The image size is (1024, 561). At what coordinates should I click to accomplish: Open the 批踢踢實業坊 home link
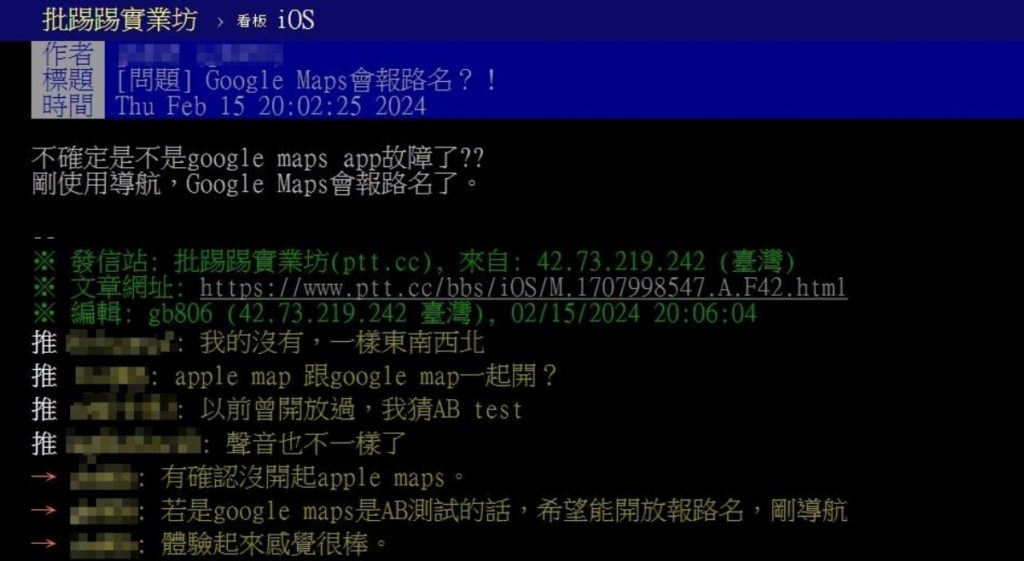120,20
